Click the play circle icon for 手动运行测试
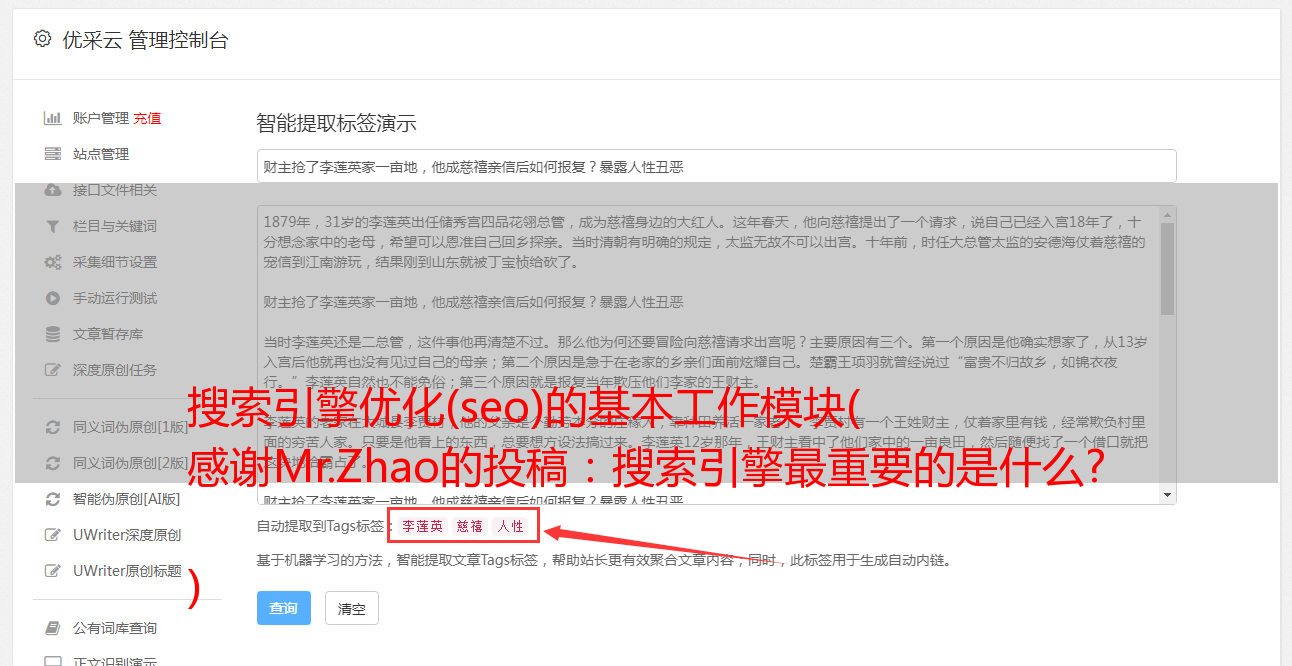 [x=52, y=298]
